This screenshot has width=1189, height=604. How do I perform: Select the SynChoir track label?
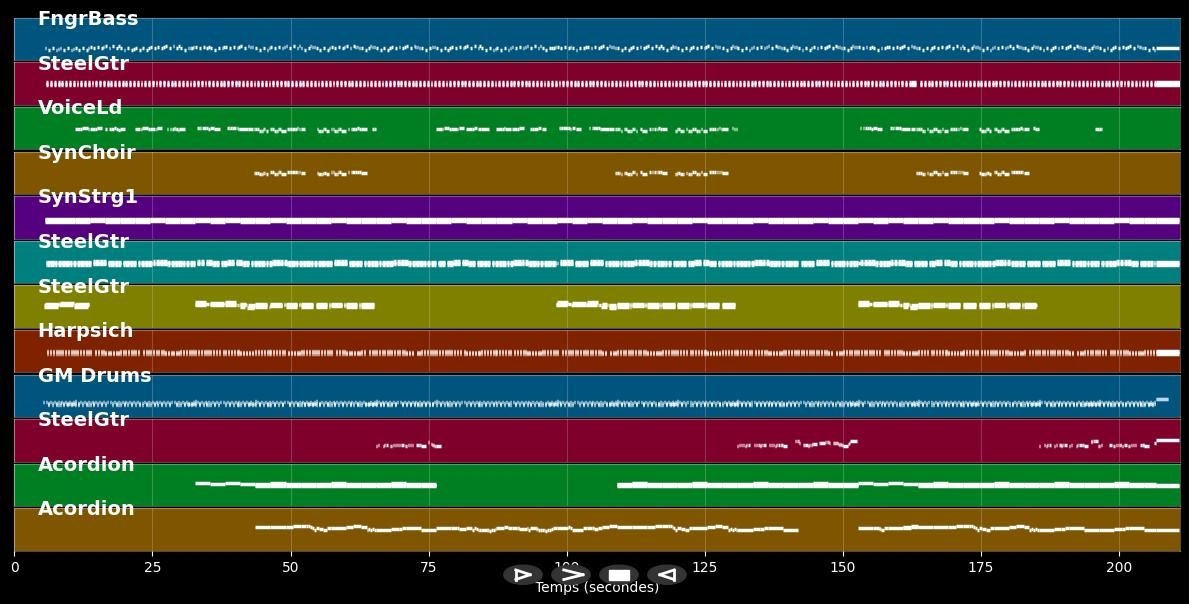87,152
